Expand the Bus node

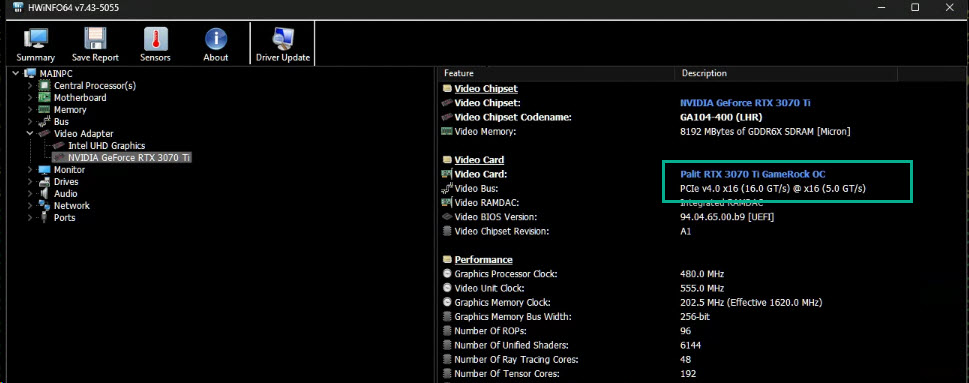[x=30, y=122]
